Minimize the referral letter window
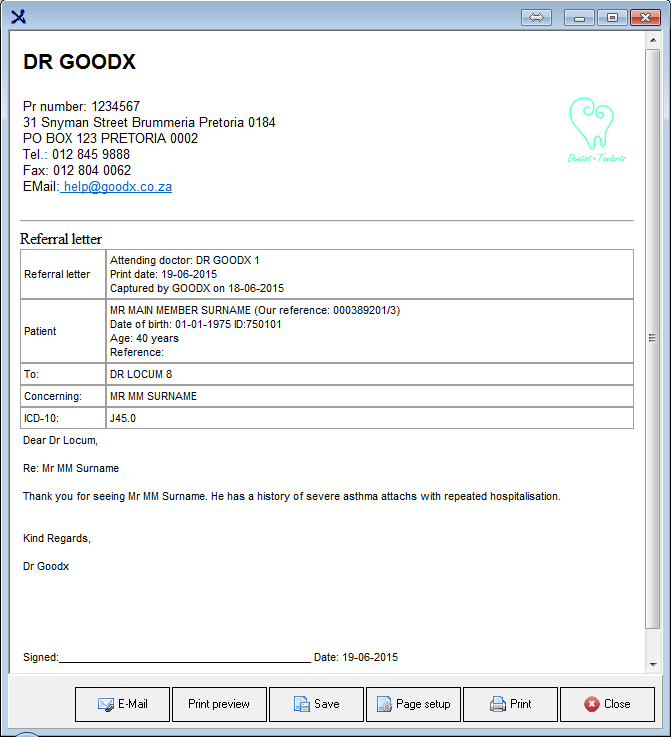The height and width of the screenshot is (737, 671). click(579, 18)
